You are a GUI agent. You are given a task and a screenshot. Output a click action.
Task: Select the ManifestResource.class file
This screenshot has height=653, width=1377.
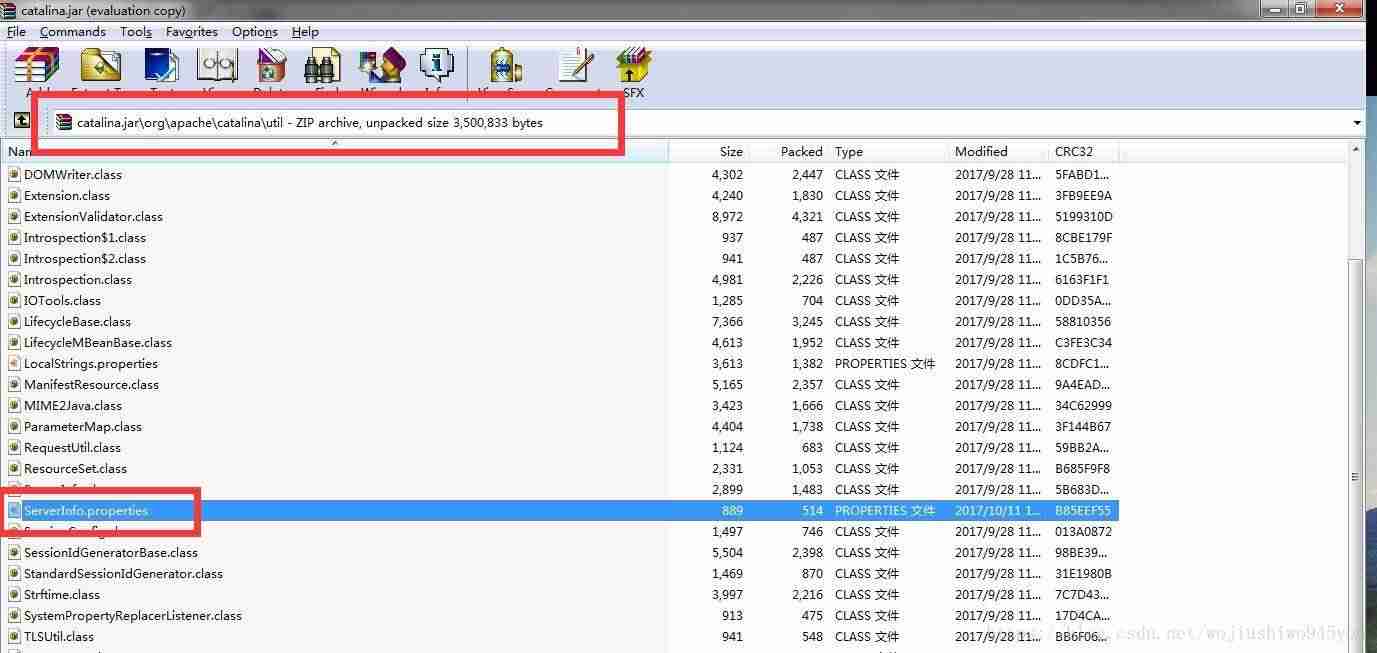click(91, 384)
